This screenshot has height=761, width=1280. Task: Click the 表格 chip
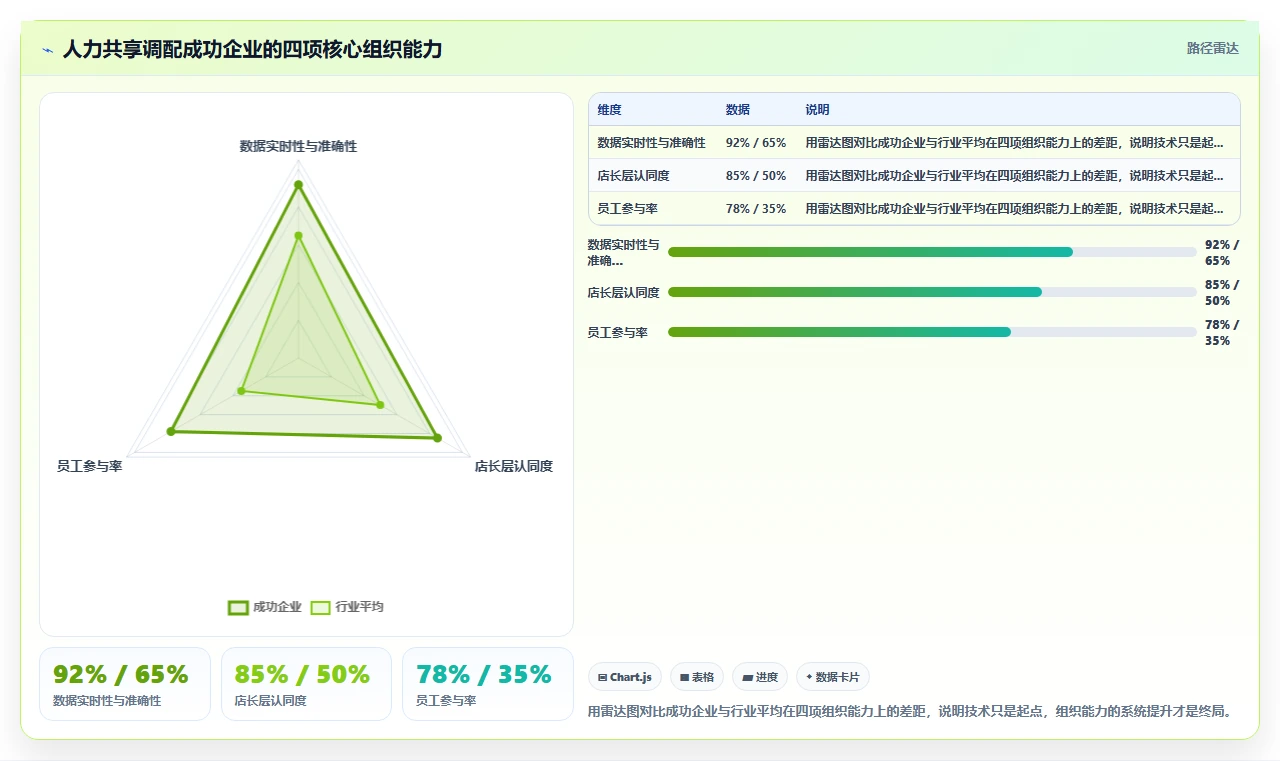(x=697, y=677)
